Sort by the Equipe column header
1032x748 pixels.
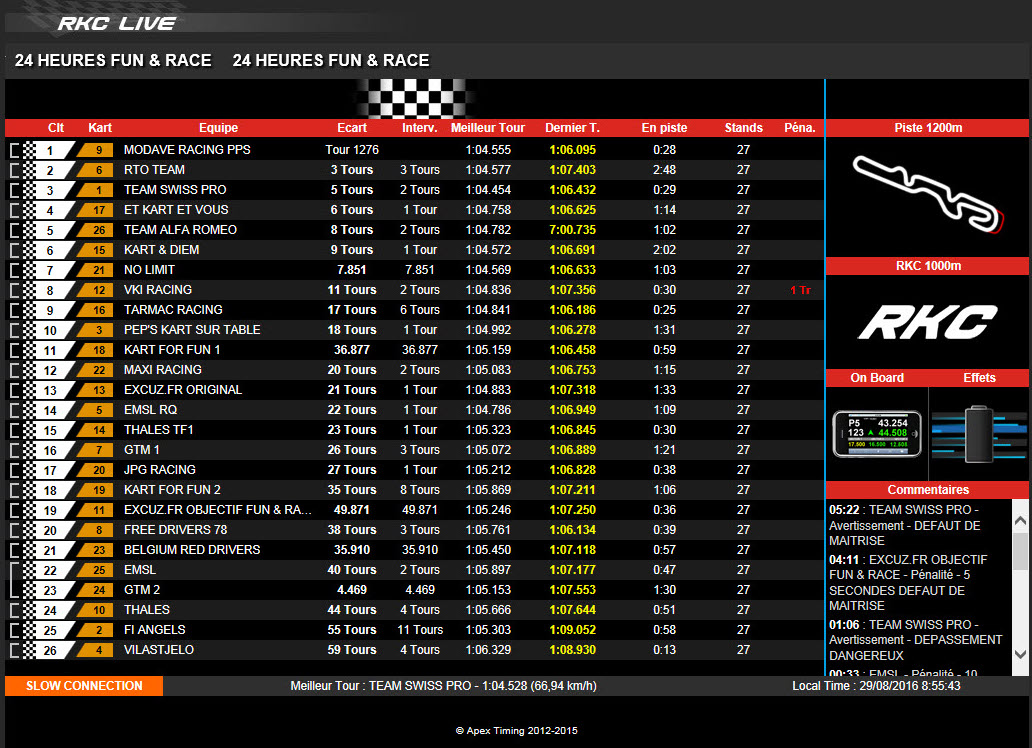pyautogui.click(x=218, y=128)
